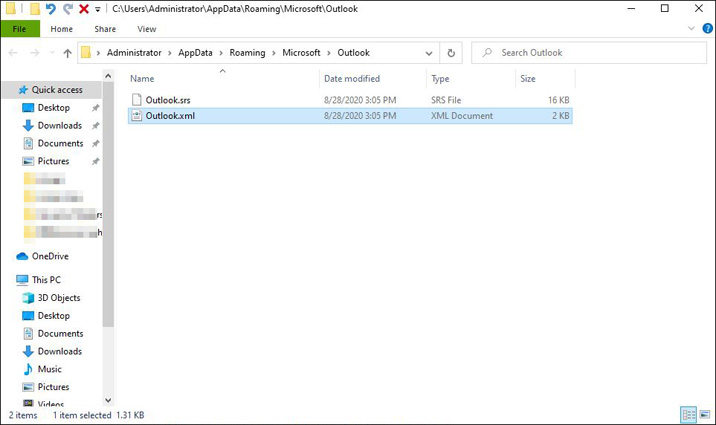The height and width of the screenshot is (425, 716).
Task: Open OneDrive in navigation pane
Action: (50, 256)
